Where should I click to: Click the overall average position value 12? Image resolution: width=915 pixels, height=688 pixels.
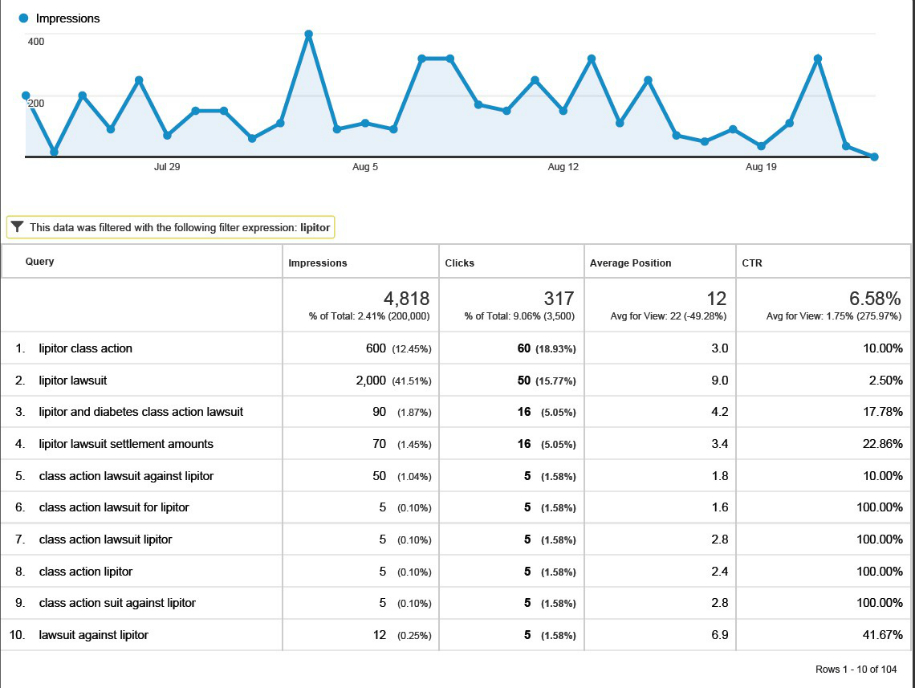pyautogui.click(x=717, y=299)
